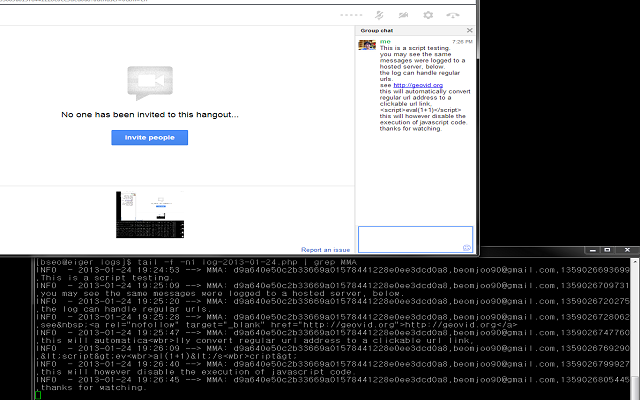Close the Group chat panel
Screen dimensions: 640x400
pos(469,30)
